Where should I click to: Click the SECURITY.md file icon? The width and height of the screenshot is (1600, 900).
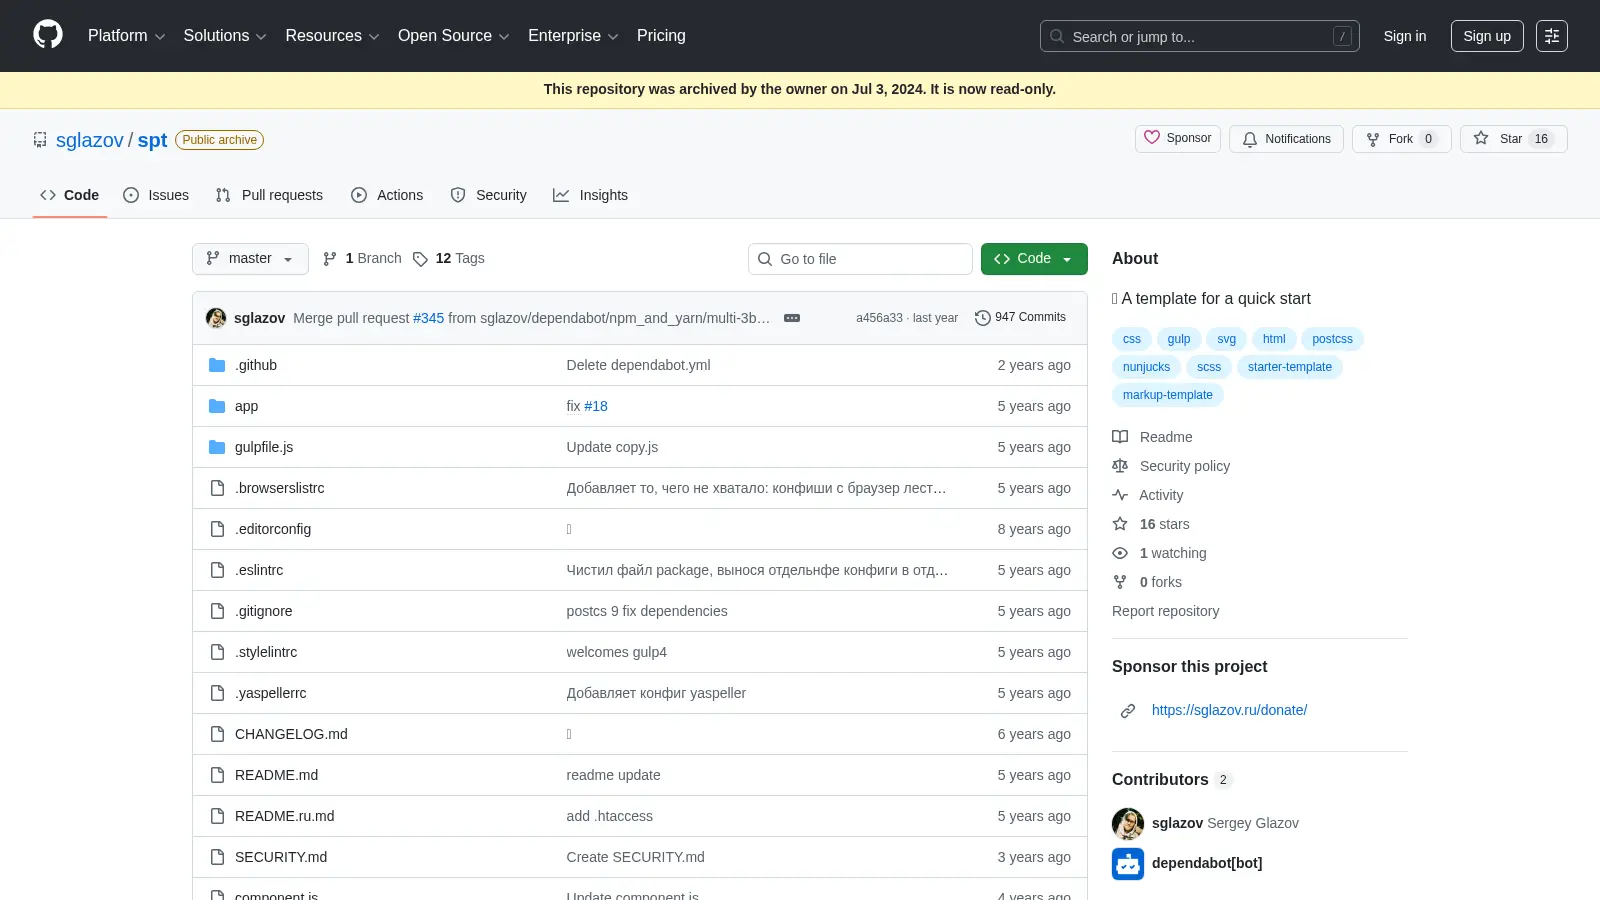tap(217, 857)
